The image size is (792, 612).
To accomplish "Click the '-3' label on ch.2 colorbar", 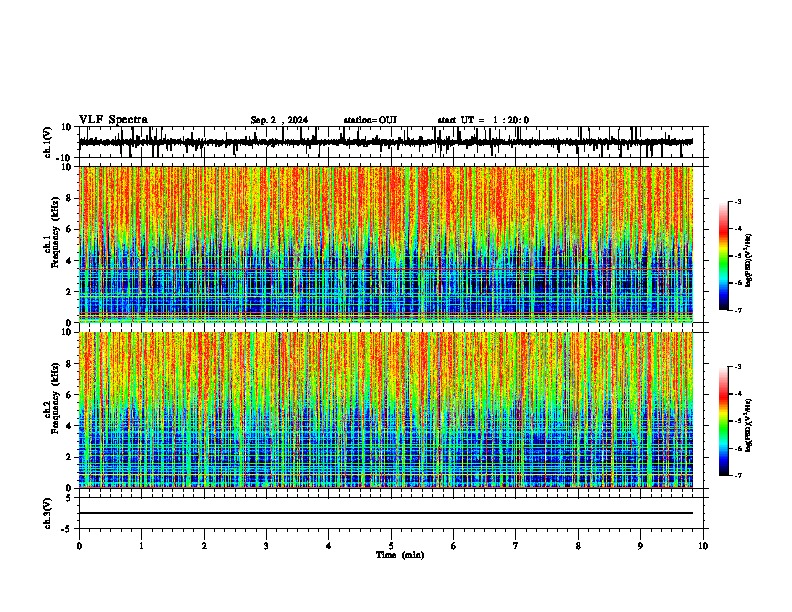I will [x=738, y=367].
